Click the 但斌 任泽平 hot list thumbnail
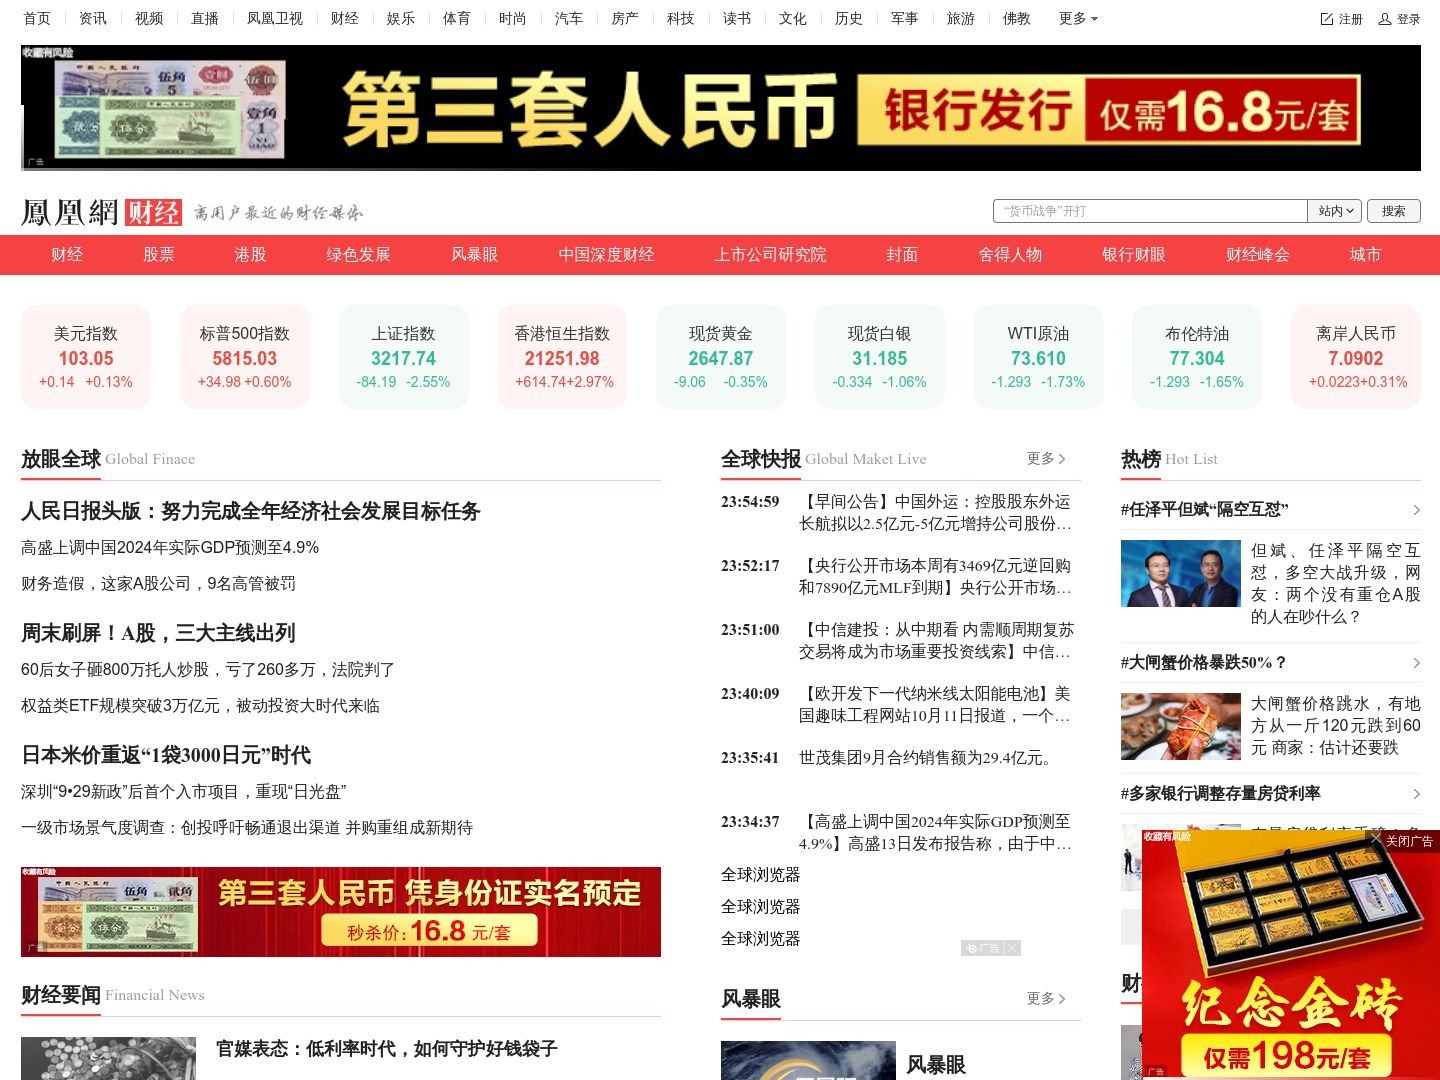Viewport: 1440px width, 1080px height. [1181, 574]
